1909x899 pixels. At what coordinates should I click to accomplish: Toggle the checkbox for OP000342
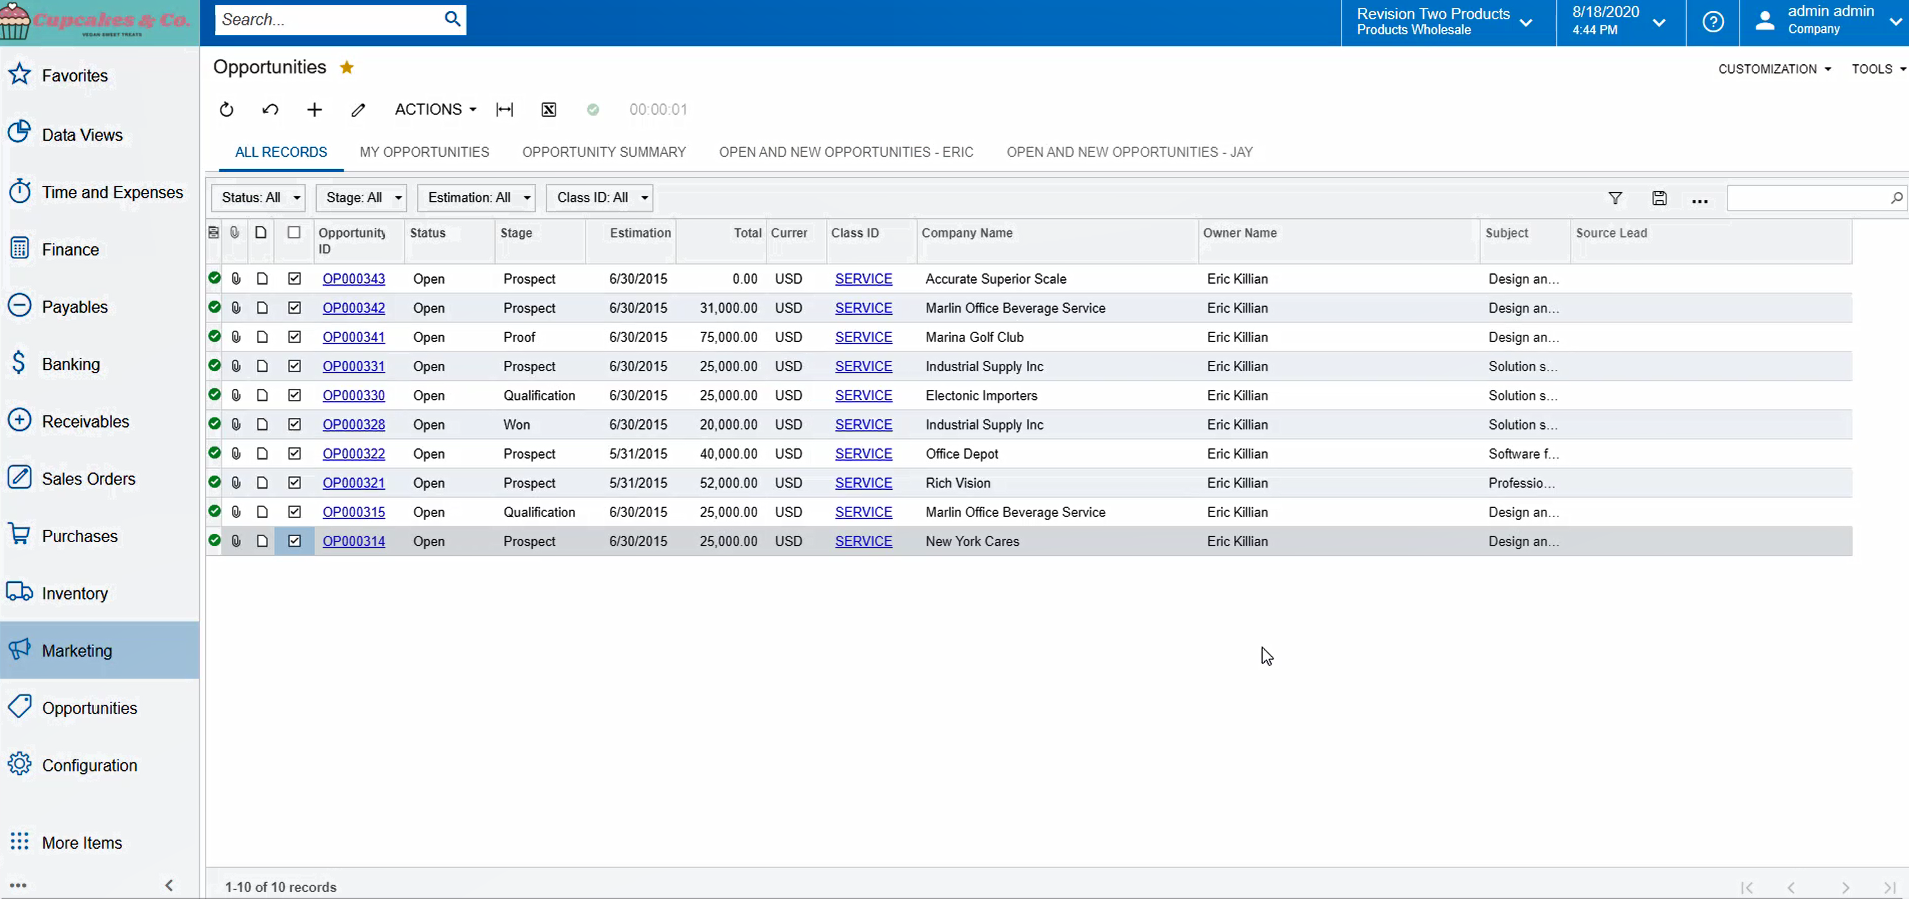294,308
